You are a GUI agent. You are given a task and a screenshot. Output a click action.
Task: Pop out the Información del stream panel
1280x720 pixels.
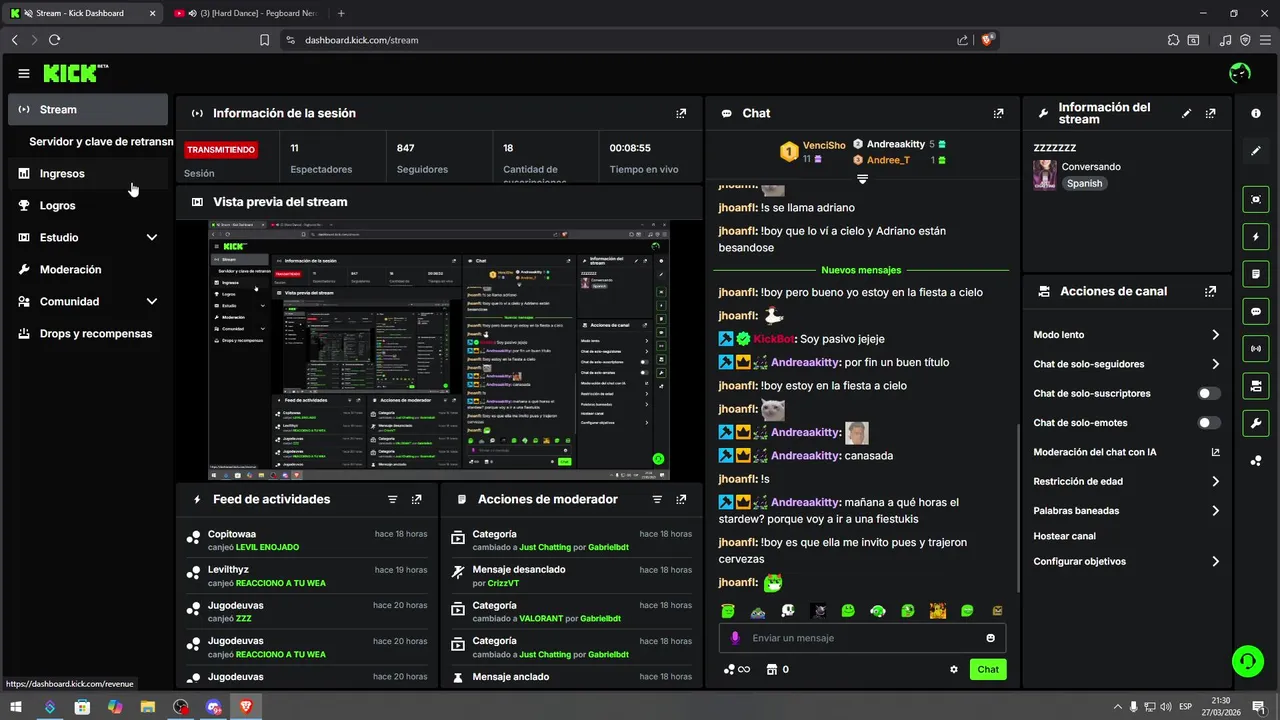(1211, 114)
